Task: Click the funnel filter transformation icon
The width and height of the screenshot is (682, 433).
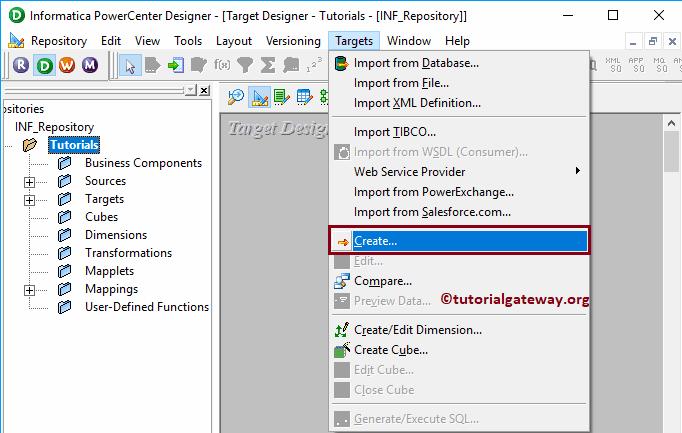Action: tap(245, 65)
